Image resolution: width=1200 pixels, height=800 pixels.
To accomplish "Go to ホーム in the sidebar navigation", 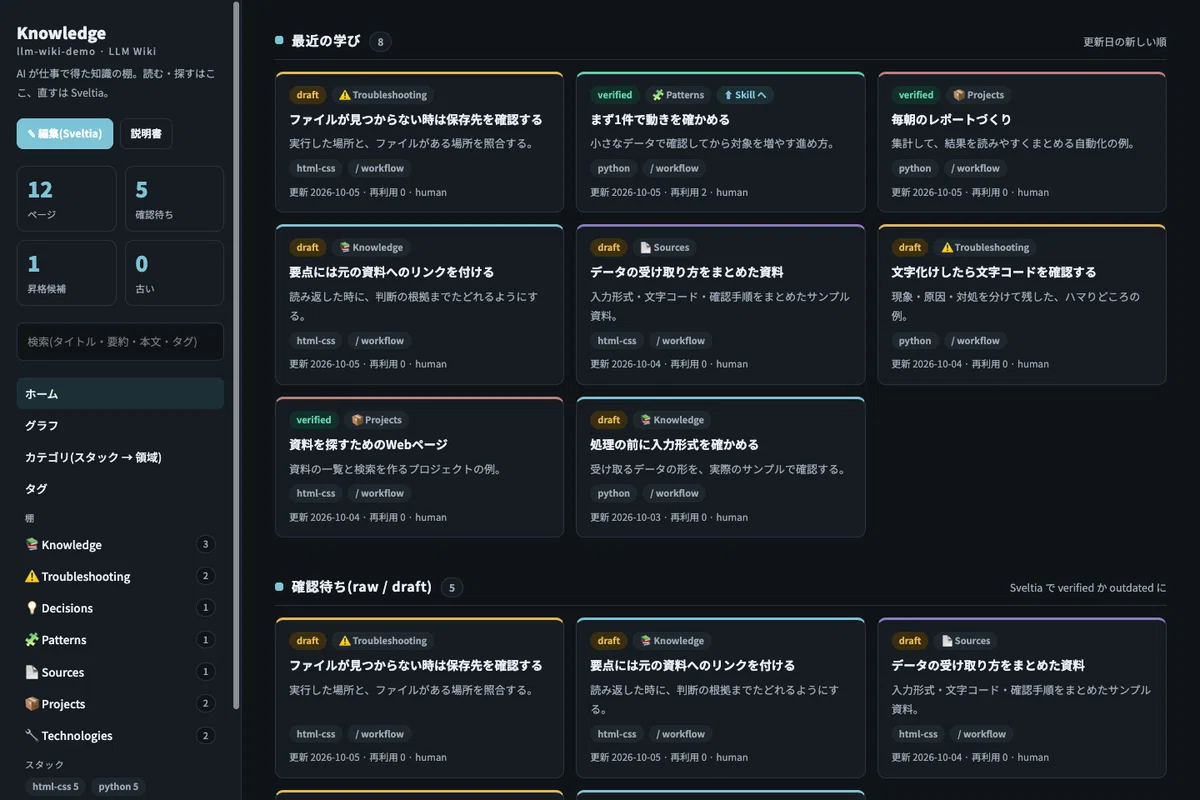I will point(120,394).
